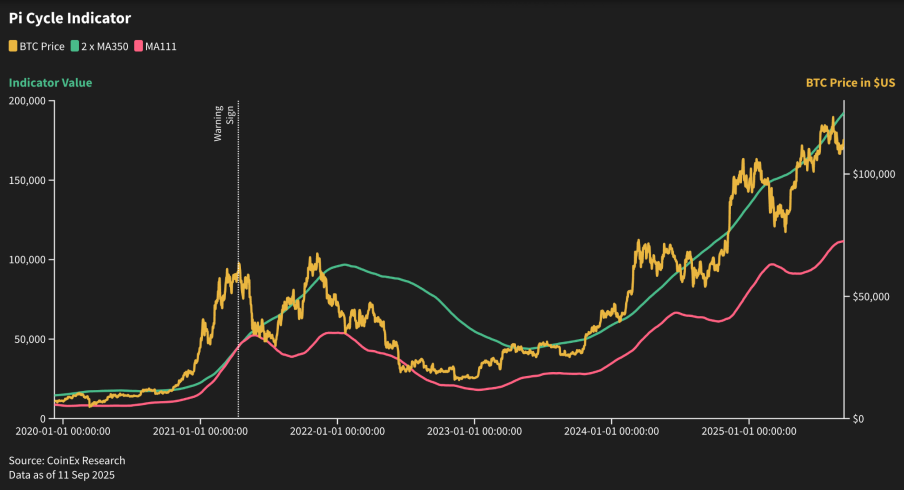Click the $50,000 right axis tick label
The height and width of the screenshot is (490, 904).
click(871, 296)
